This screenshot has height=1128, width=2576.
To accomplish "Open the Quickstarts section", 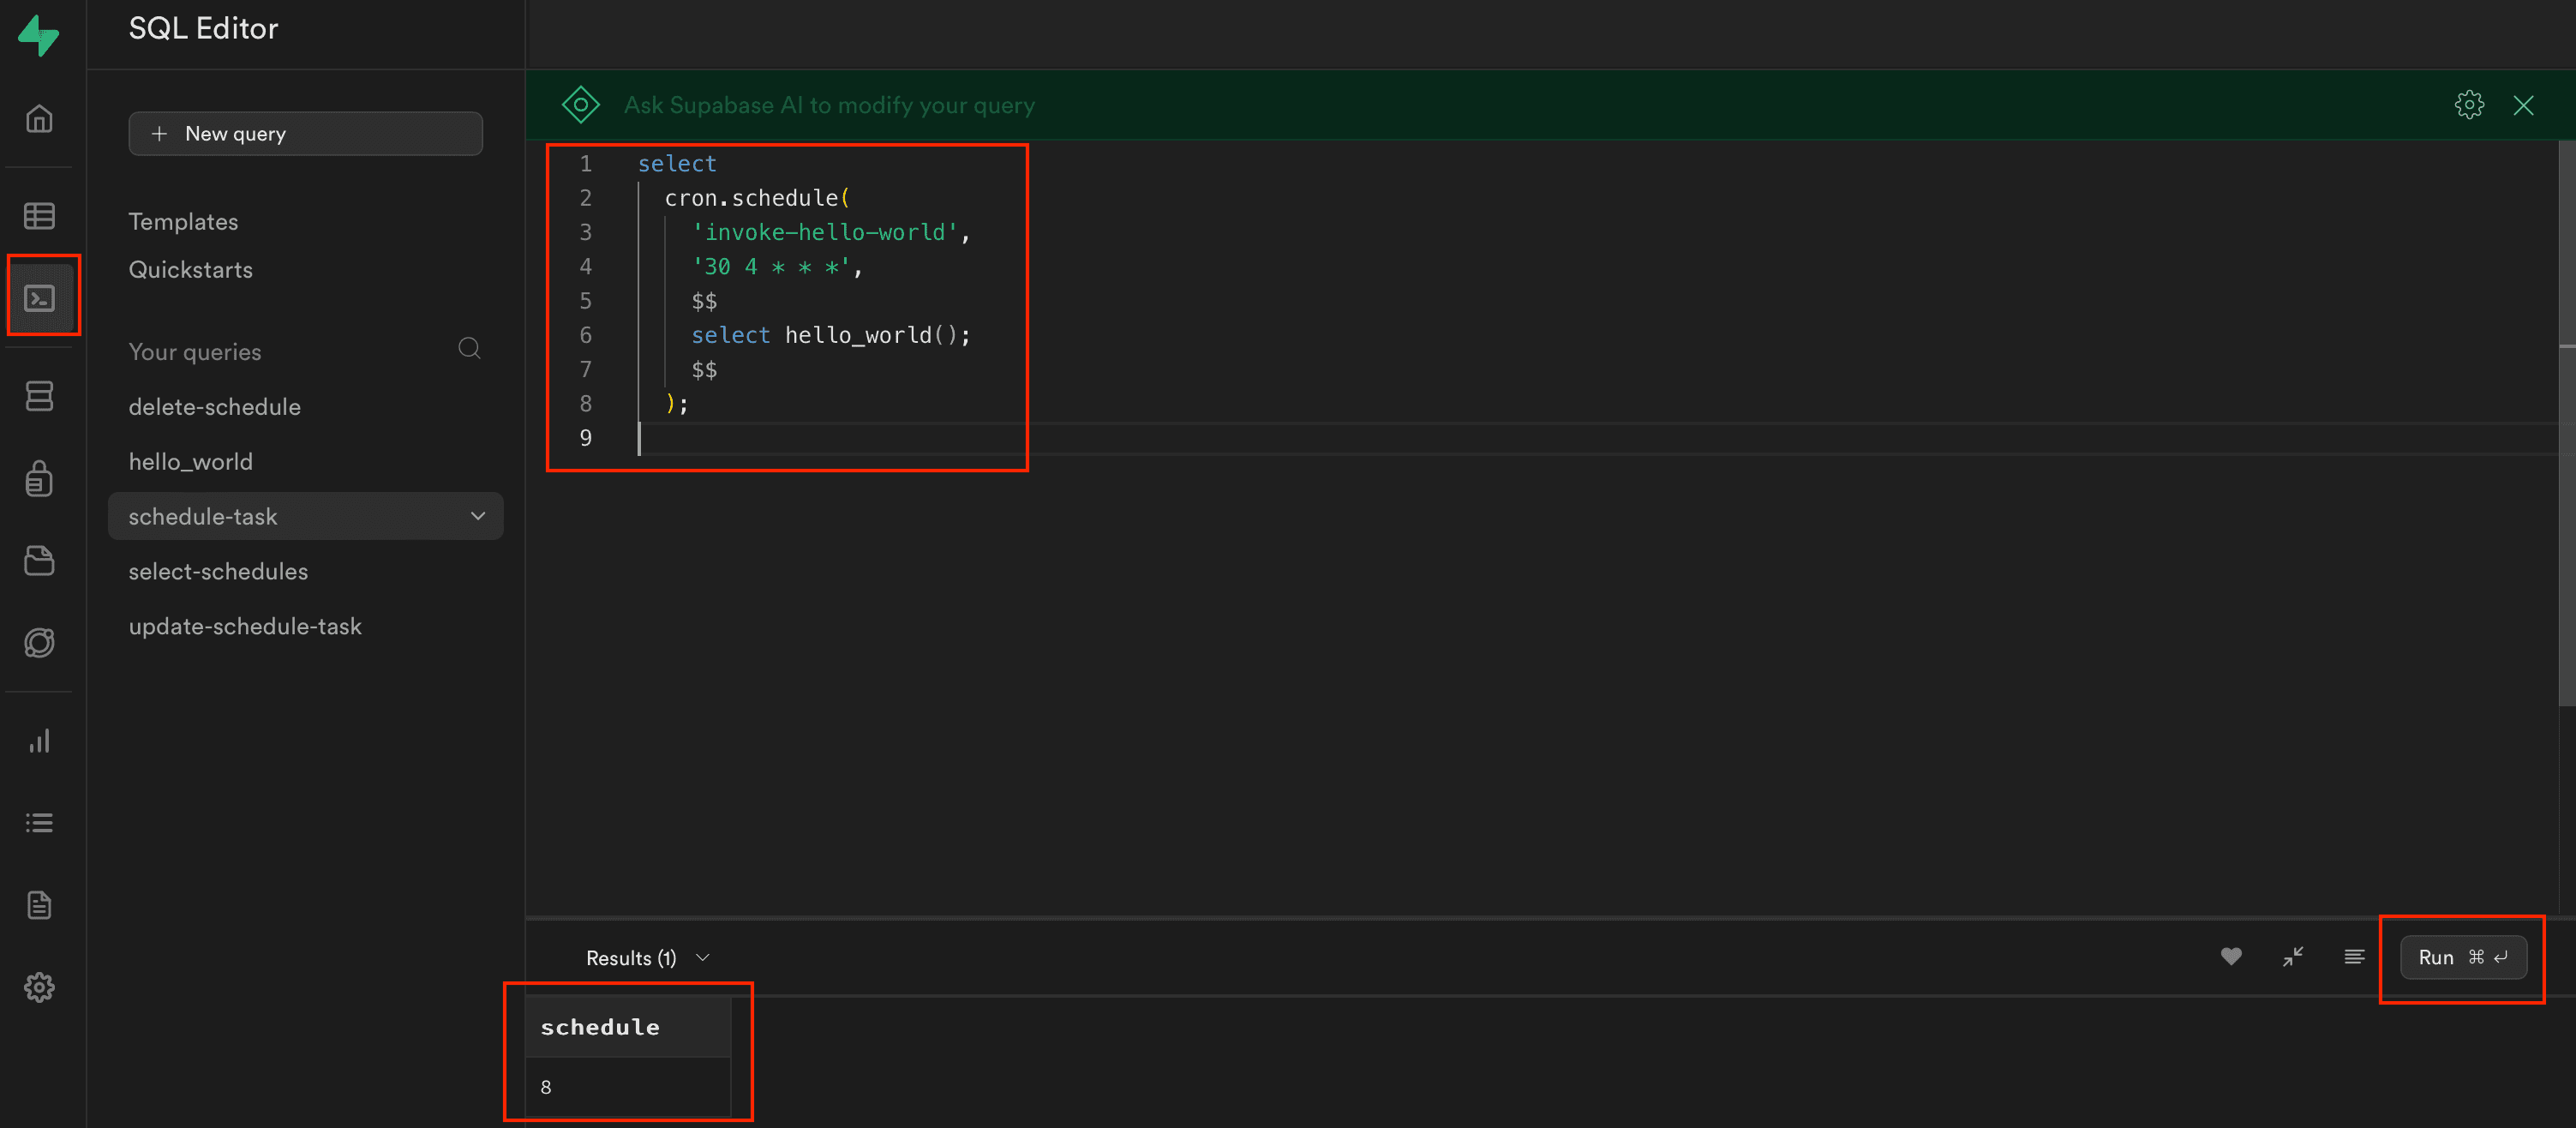I will click(190, 270).
